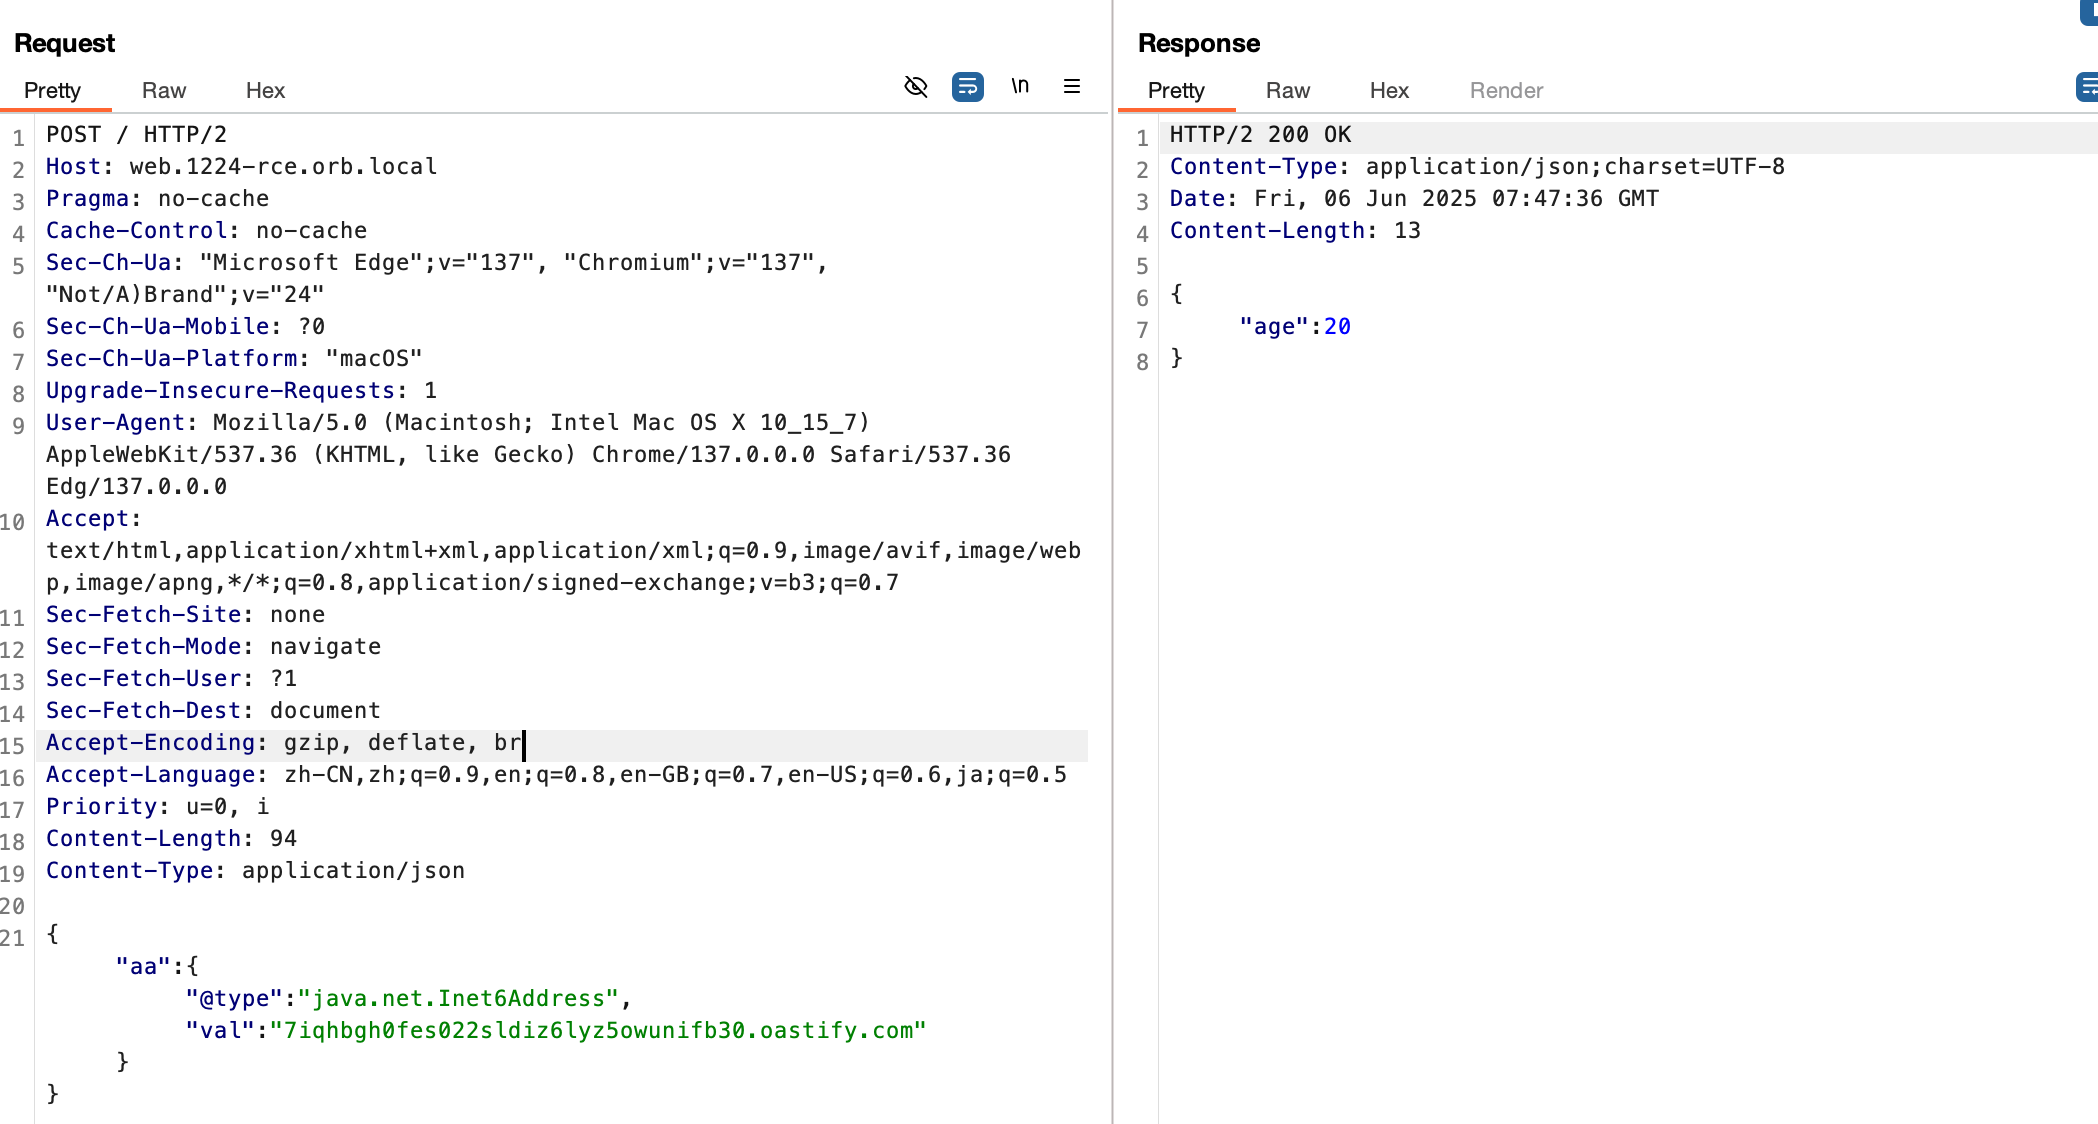Click the Priority: u=0, i line
Viewport: 2098px width, 1124px height.
(x=158, y=807)
